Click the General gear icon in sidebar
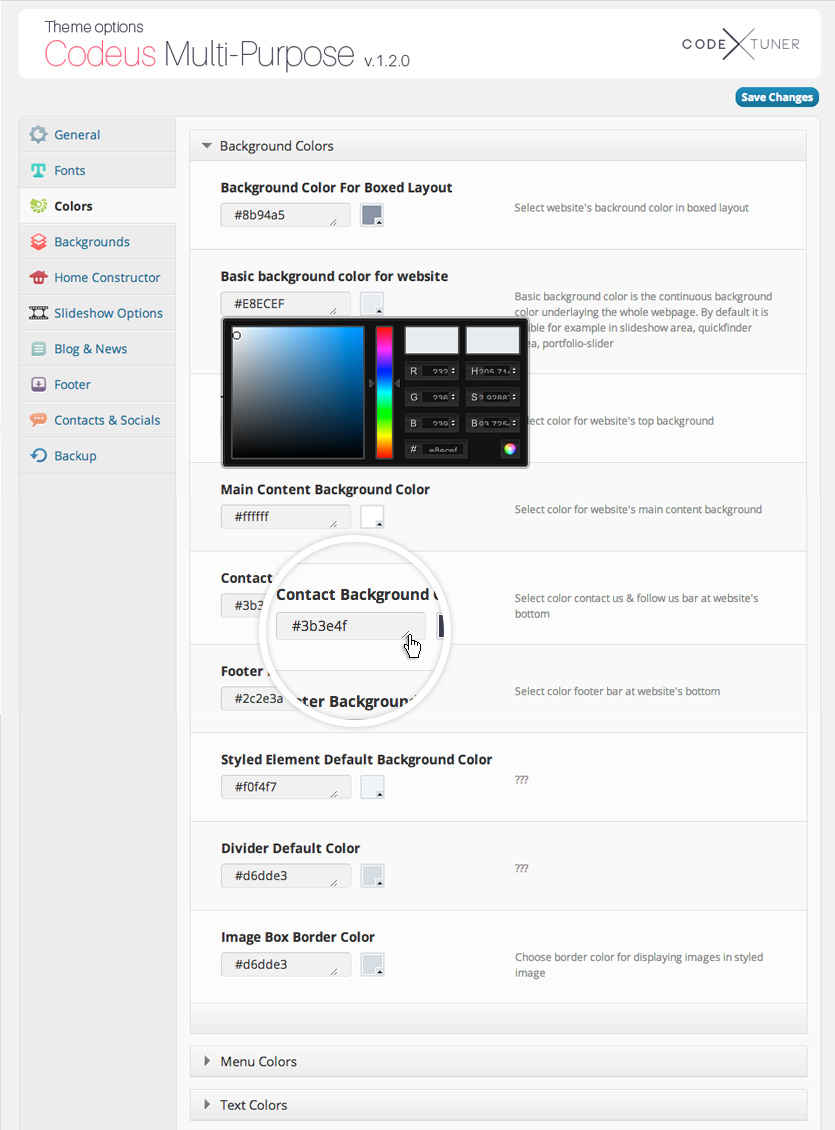Screen dimensions: 835x1130 pos(38,134)
